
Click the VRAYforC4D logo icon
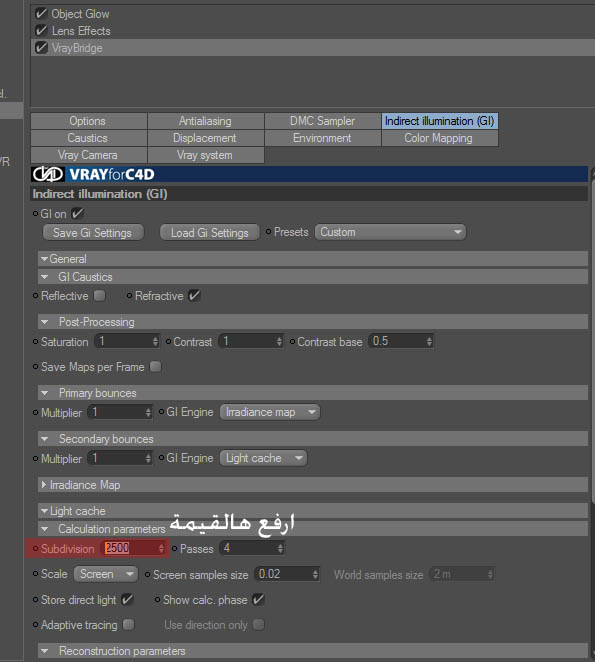48,174
